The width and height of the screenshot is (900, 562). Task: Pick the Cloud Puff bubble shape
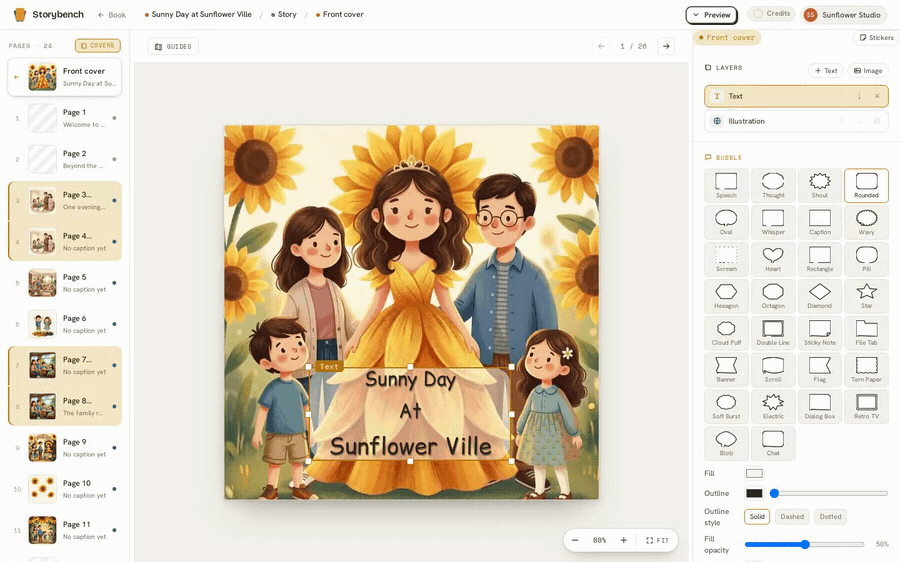pos(726,332)
